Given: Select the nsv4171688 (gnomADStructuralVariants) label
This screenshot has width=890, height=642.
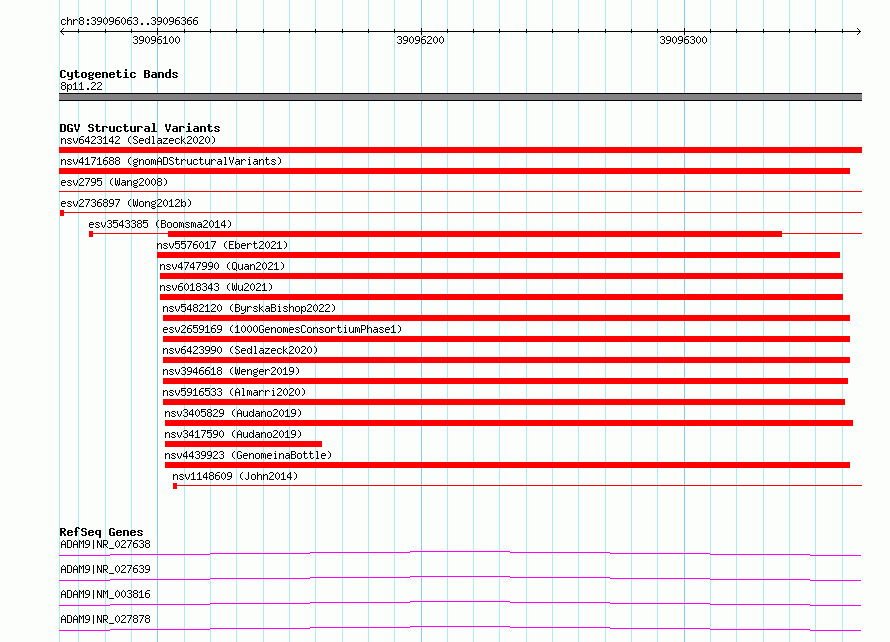Looking at the screenshot, I should coord(171,161).
